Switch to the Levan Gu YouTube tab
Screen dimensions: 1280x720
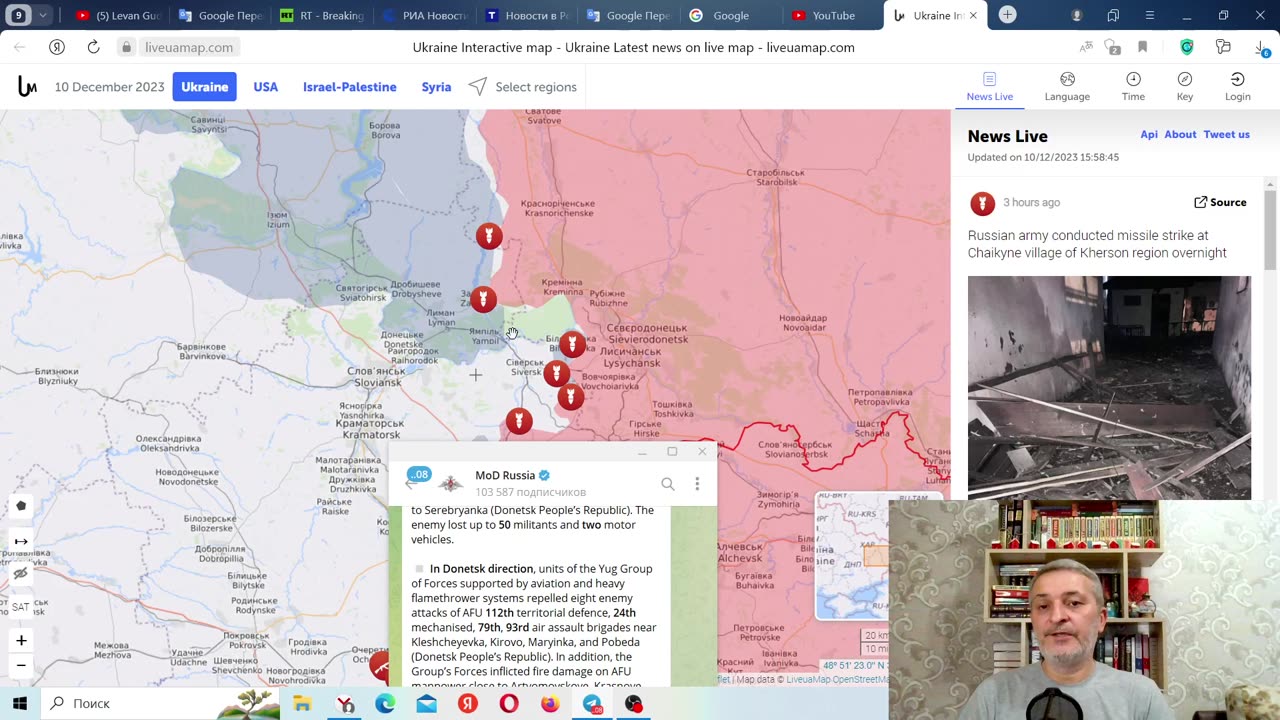point(117,15)
